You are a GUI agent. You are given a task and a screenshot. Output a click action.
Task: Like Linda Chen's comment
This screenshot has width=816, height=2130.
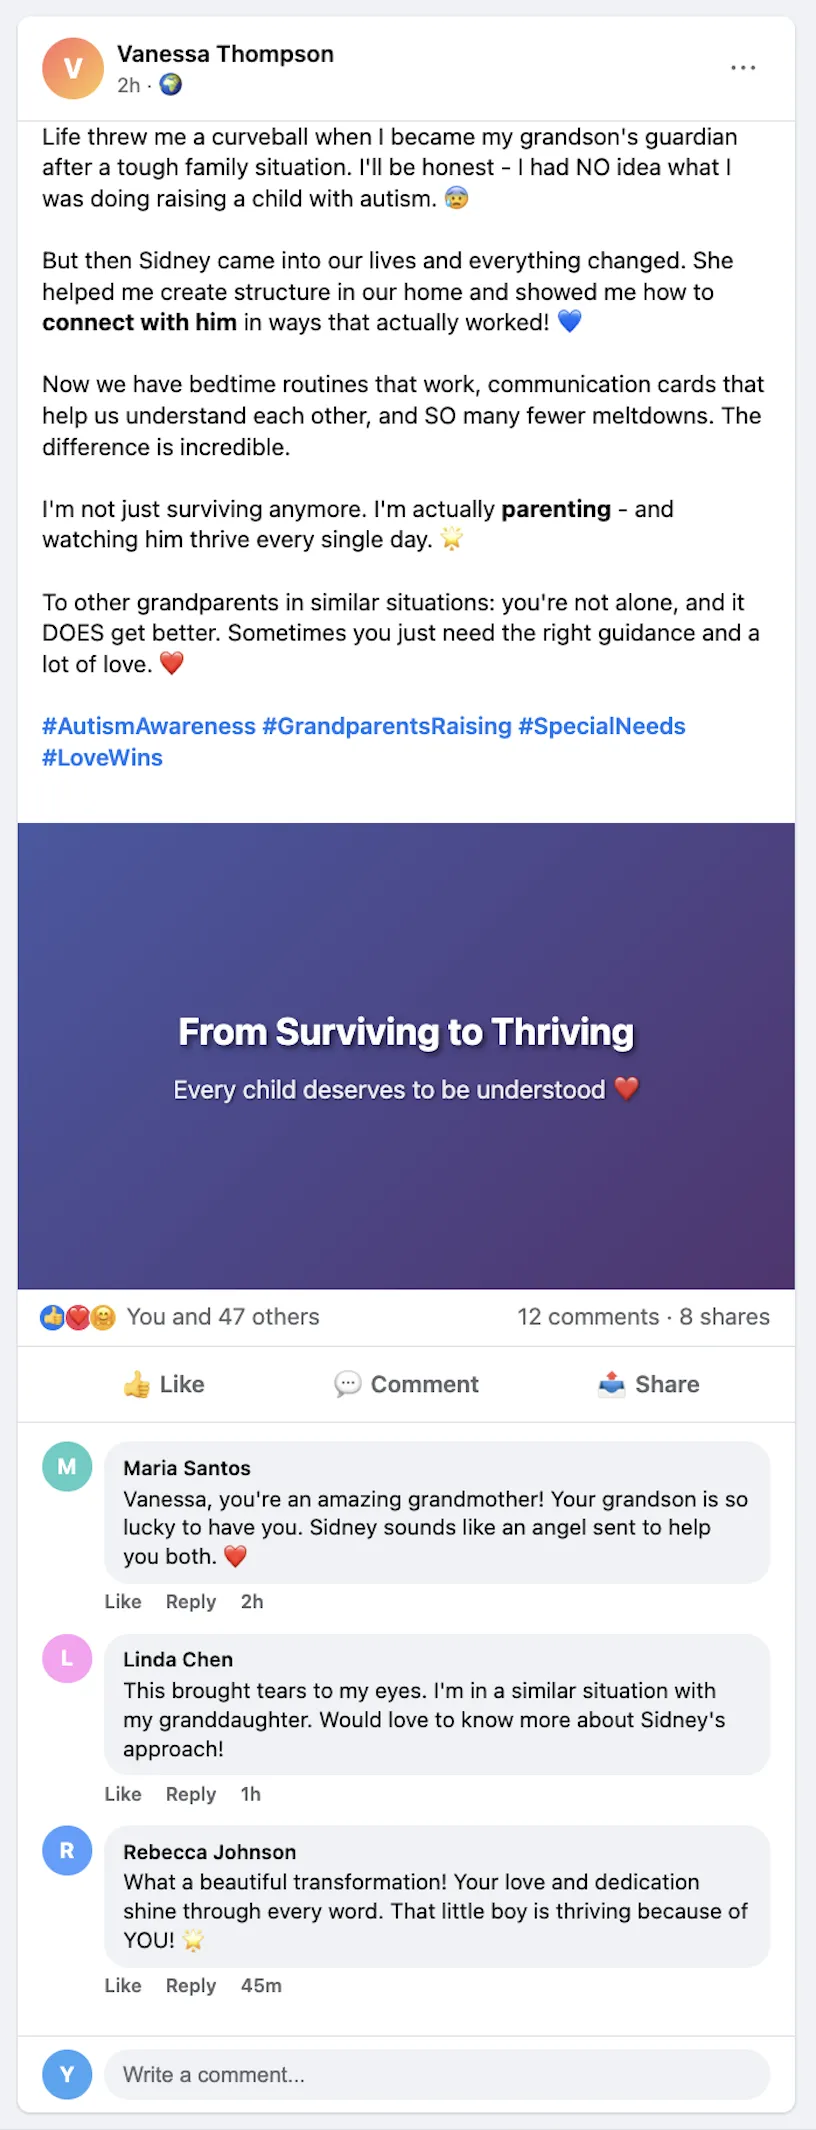123,1794
